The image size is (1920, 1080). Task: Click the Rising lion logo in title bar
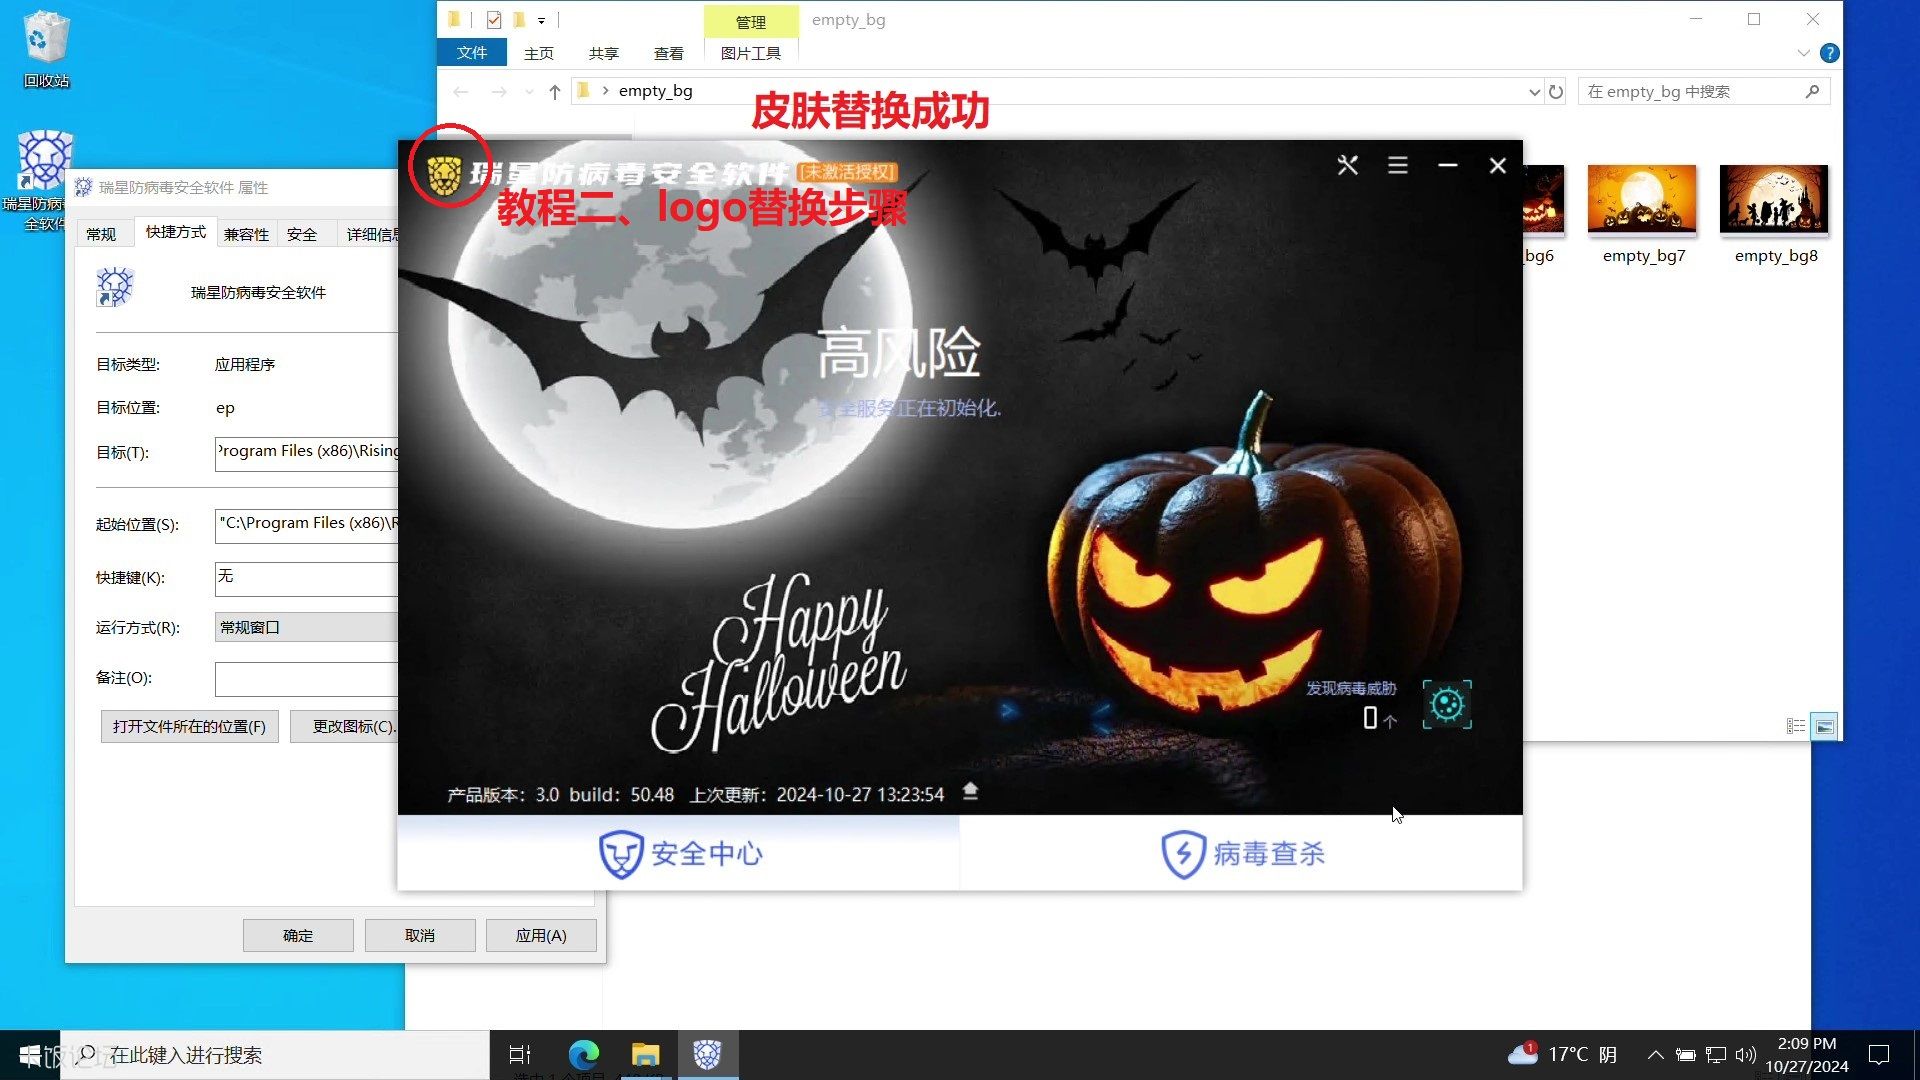click(444, 176)
